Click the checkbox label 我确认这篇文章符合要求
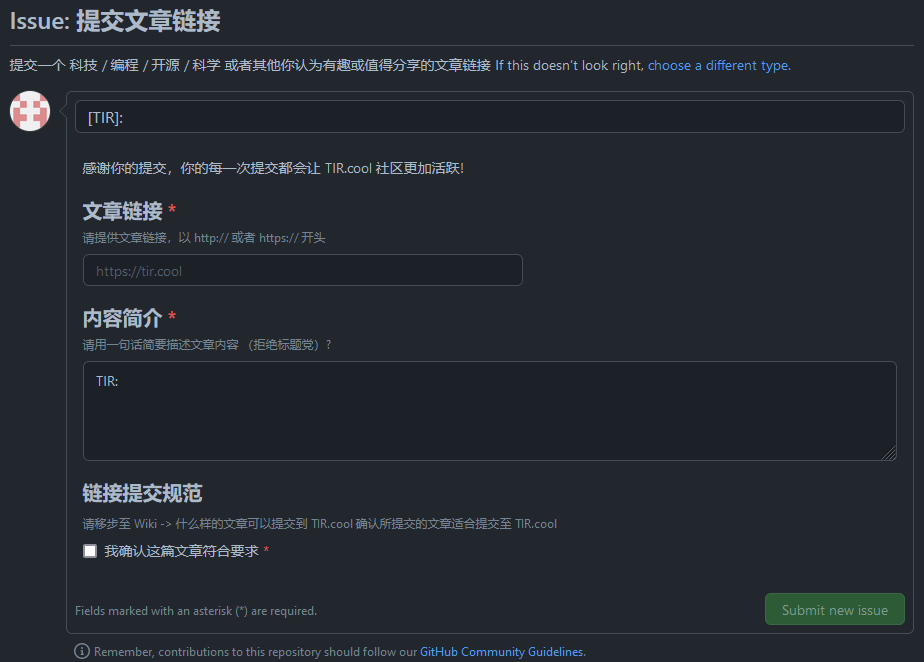This screenshot has width=924, height=662. point(182,551)
